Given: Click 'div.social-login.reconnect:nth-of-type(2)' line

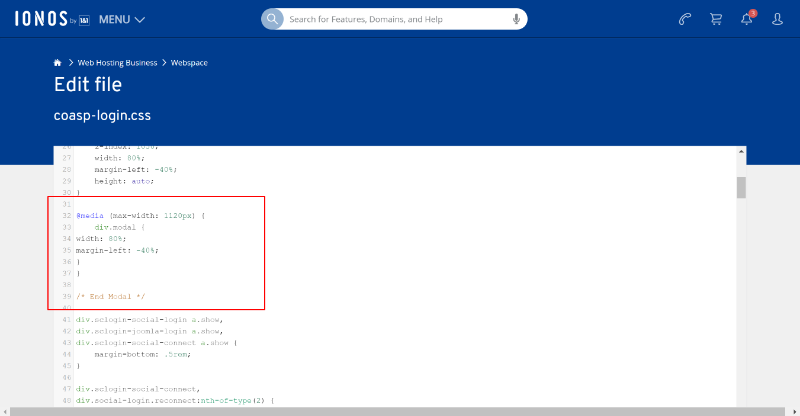Looking at the screenshot, I should [x=175, y=401].
